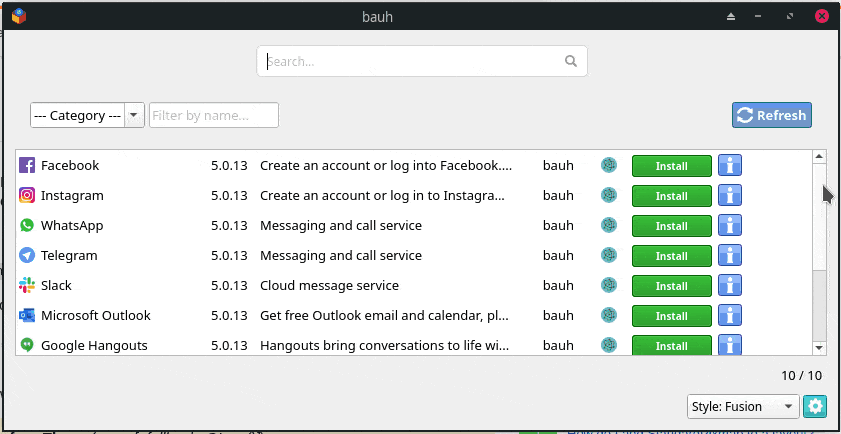This screenshot has width=841, height=434.
Task: Select the Facebook name text
Action: [70, 165]
